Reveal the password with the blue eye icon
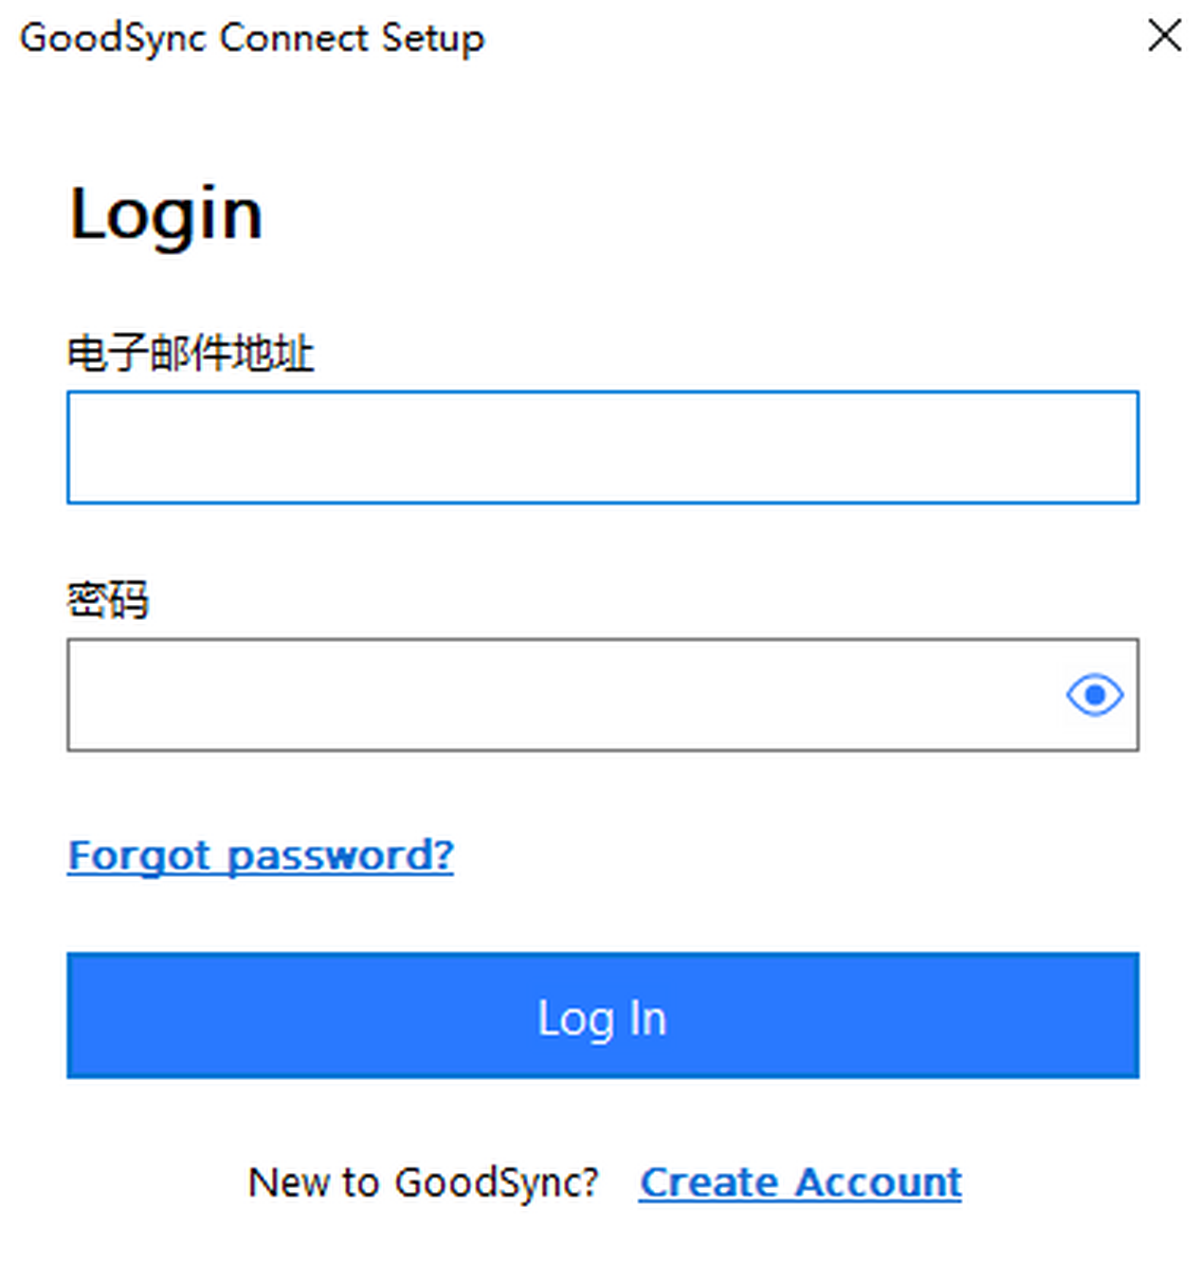 pyautogui.click(x=1094, y=694)
